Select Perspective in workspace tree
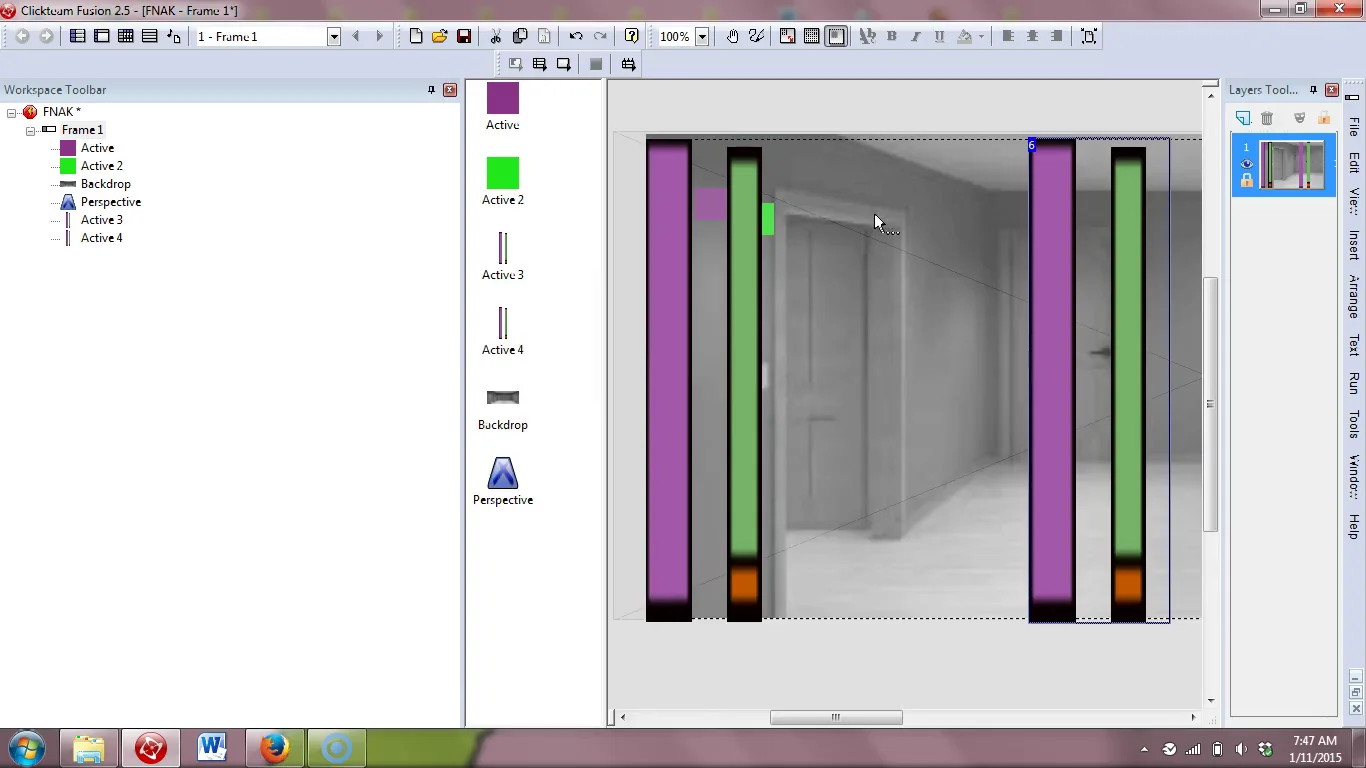Viewport: 1366px width, 768px height. [111, 202]
